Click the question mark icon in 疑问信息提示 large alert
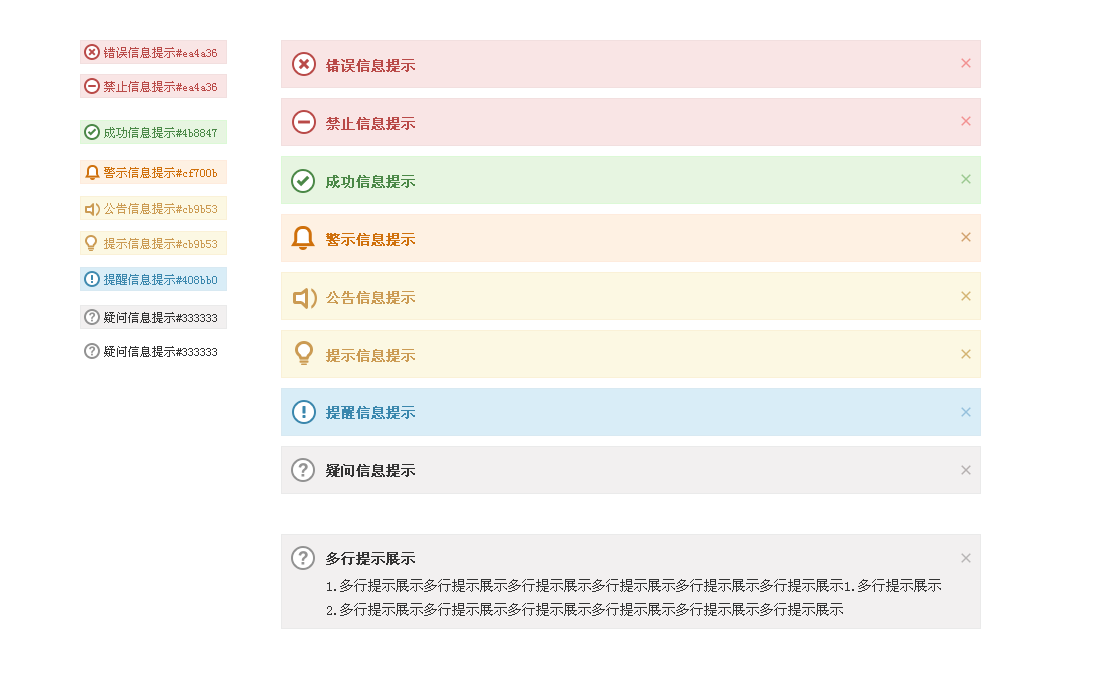The image size is (1100, 683). (303, 470)
